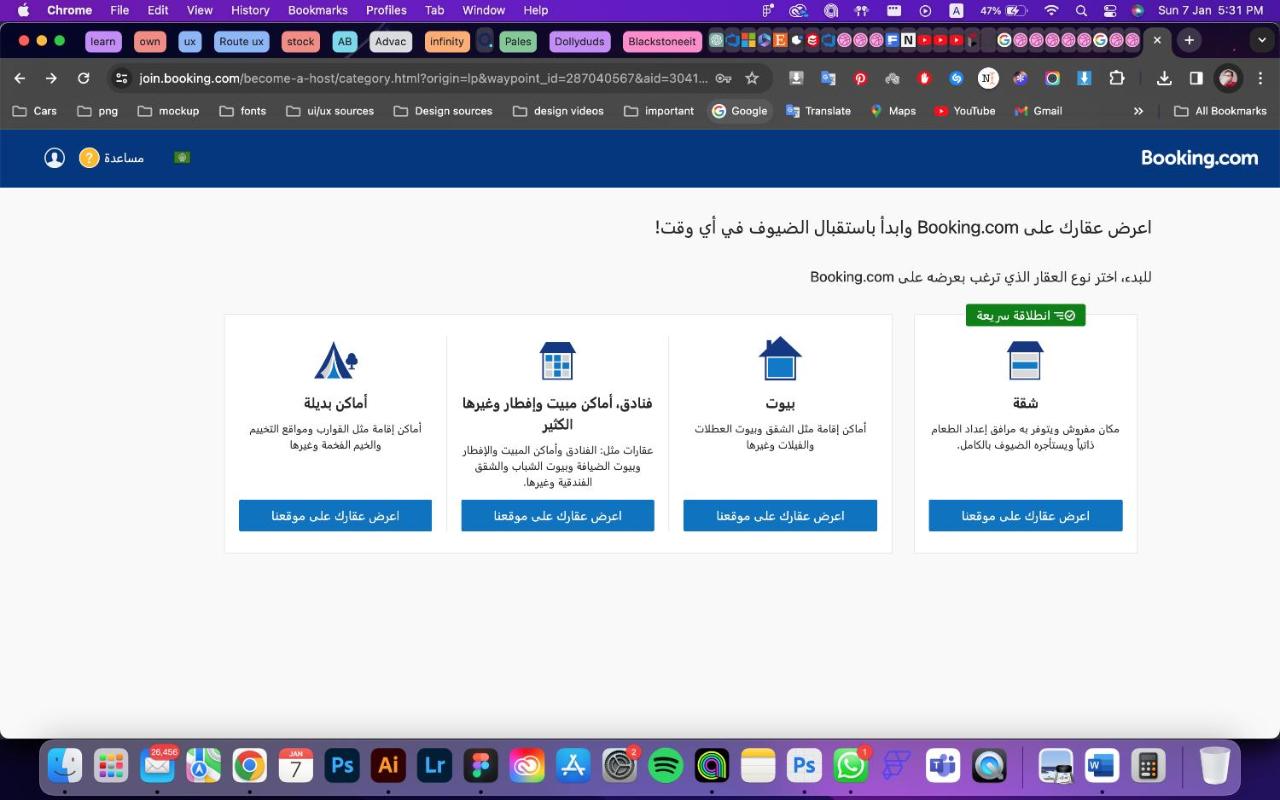Click the hotel building icon
1280x800 pixels.
[557, 361]
